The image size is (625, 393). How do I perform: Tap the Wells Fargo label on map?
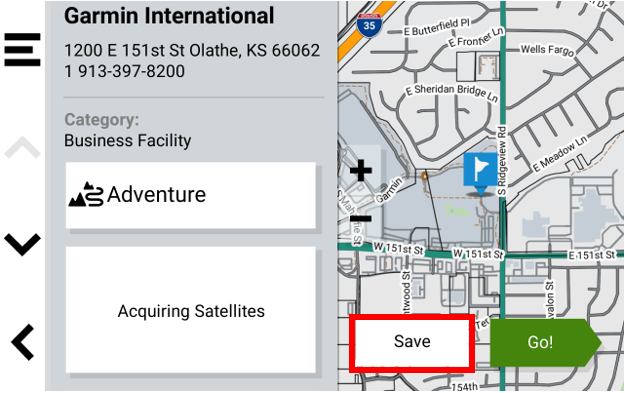pos(547,50)
